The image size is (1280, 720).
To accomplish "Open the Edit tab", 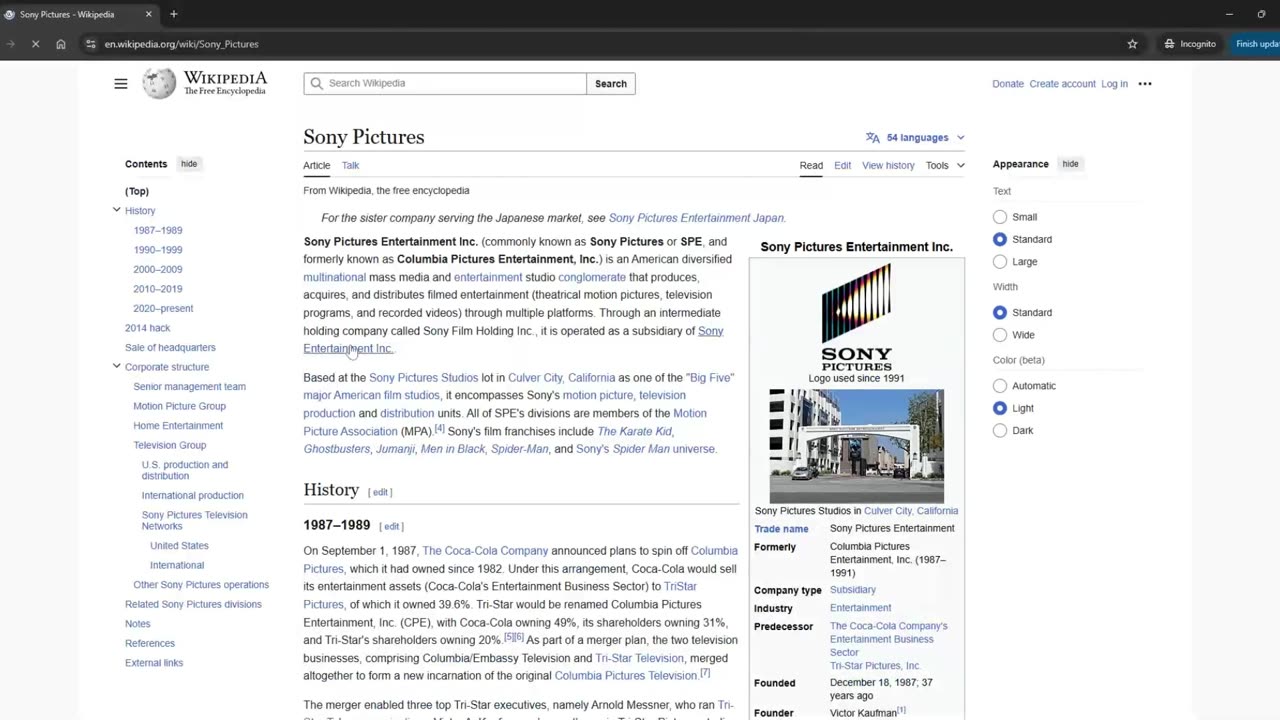I will point(843,166).
